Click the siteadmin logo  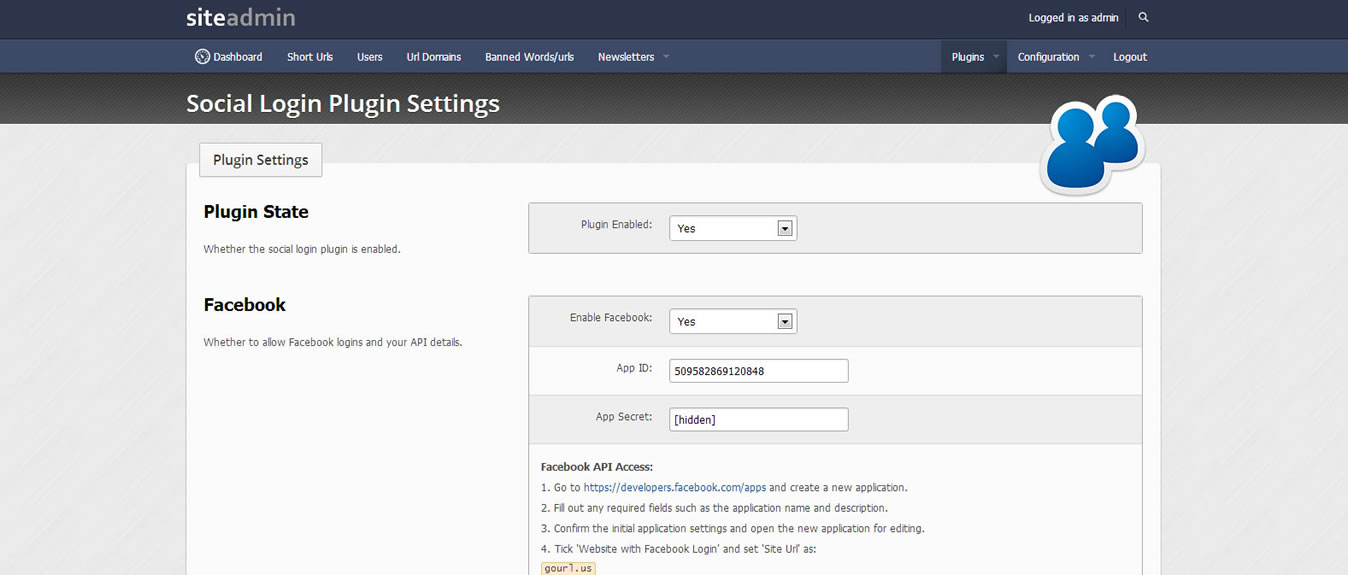pyautogui.click(x=240, y=18)
